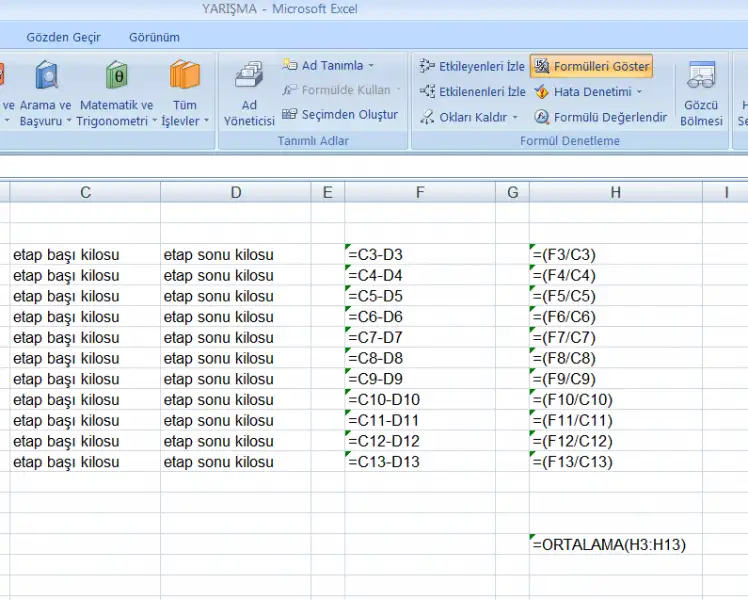Click Etkilenenleri İzle trace dependents

point(472,92)
